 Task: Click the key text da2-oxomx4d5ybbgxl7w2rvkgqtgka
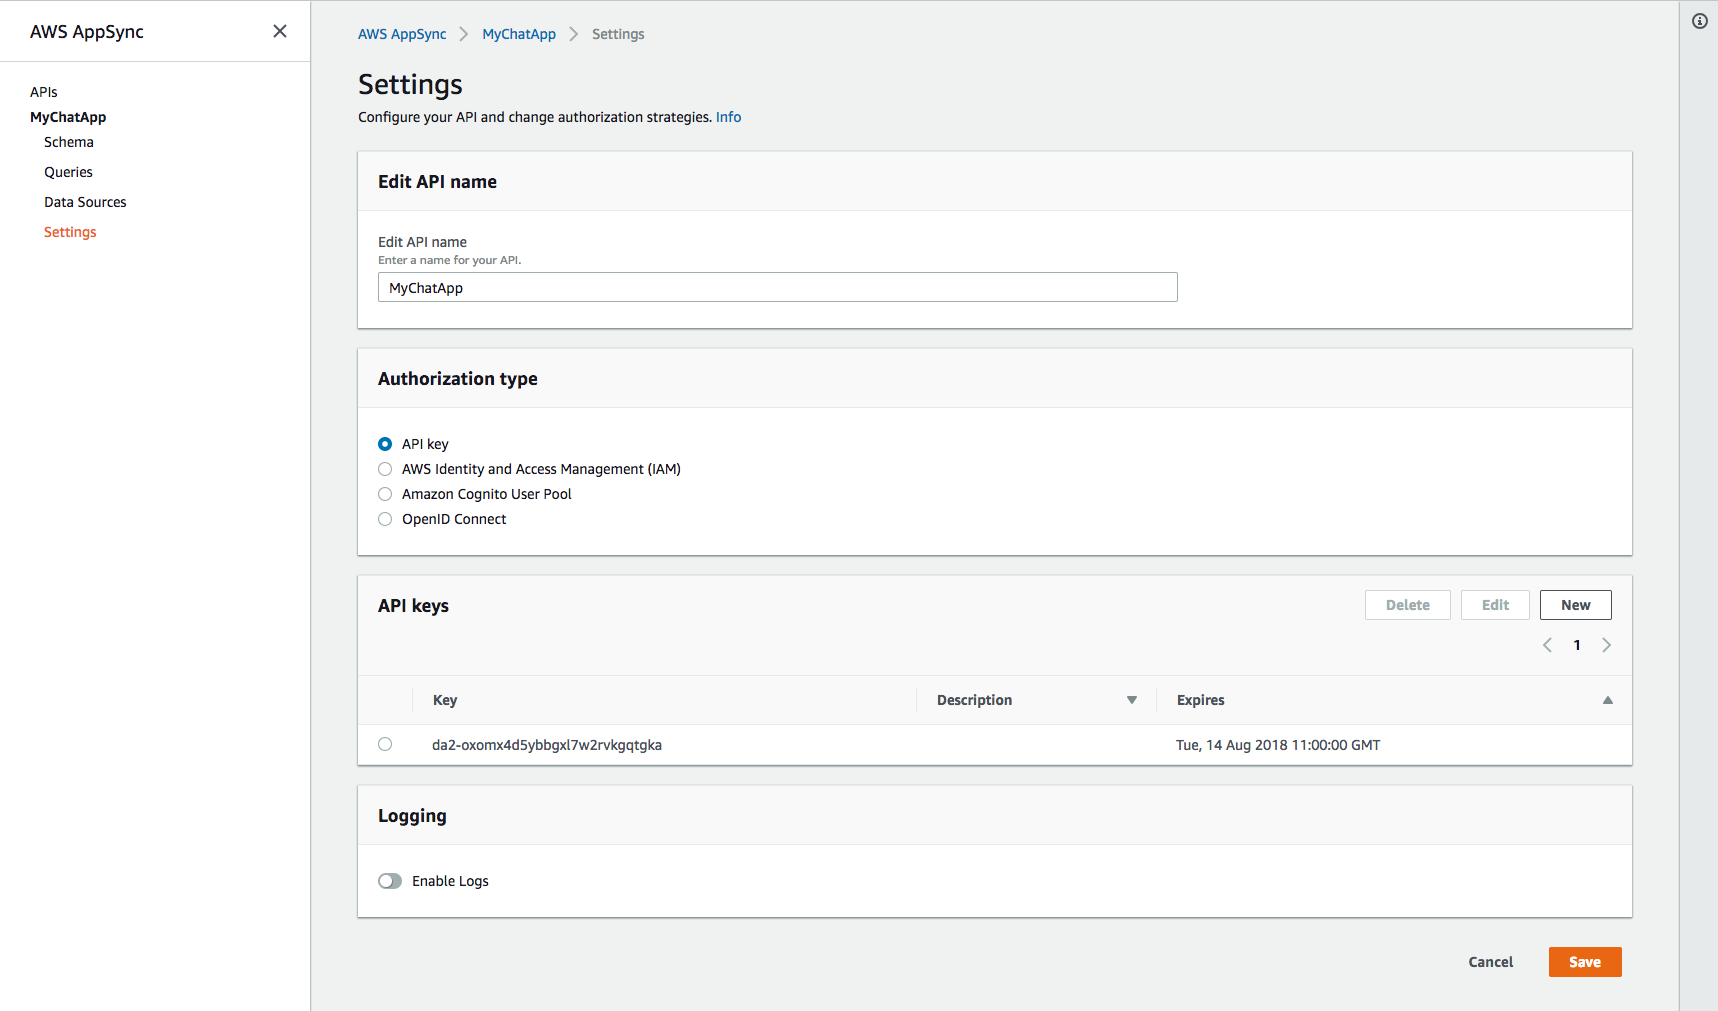click(x=547, y=745)
